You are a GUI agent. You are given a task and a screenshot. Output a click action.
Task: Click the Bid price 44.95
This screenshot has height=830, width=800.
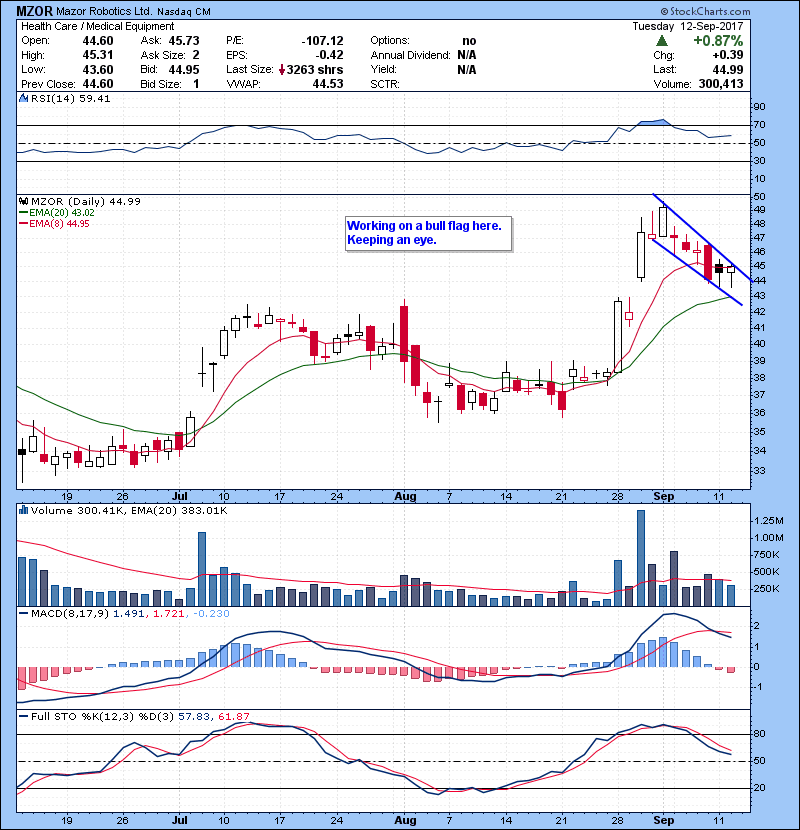tap(184, 70)
